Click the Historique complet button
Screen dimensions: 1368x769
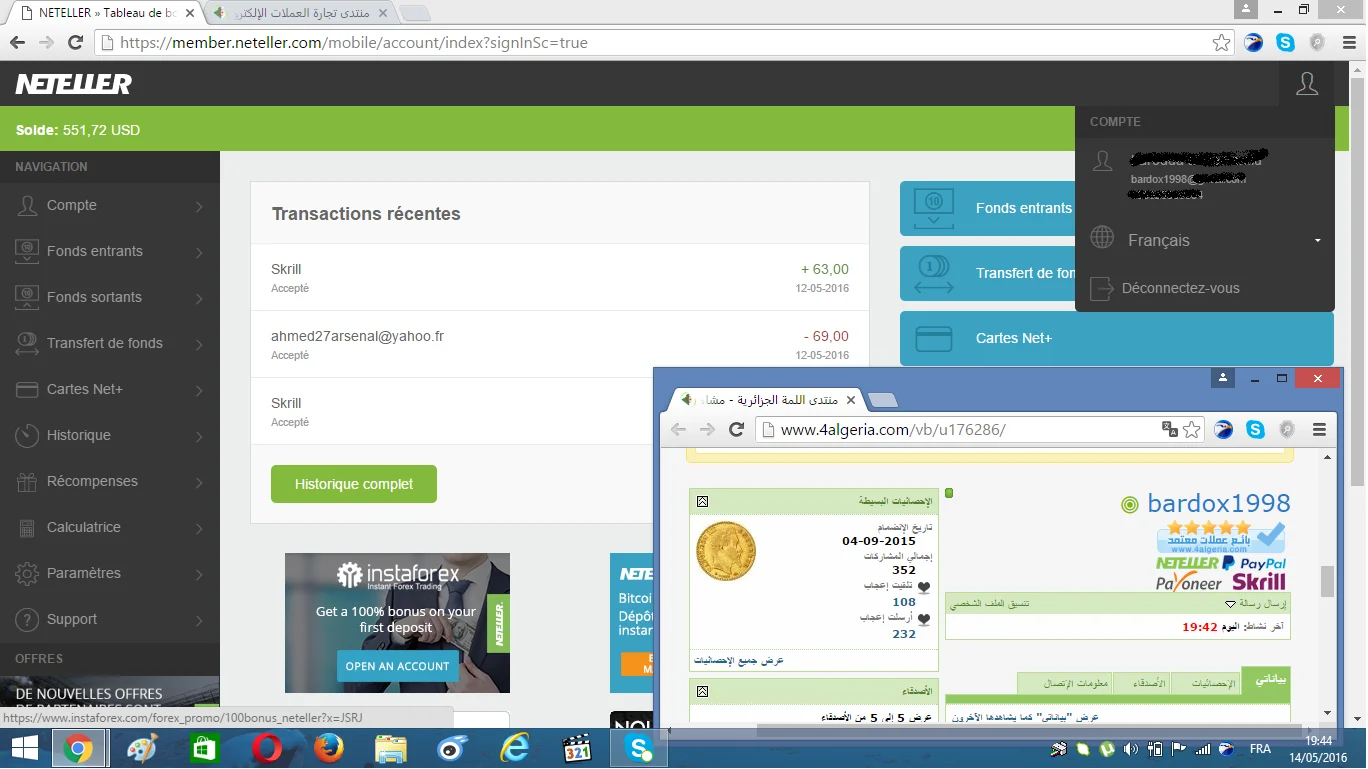point(354,484)
